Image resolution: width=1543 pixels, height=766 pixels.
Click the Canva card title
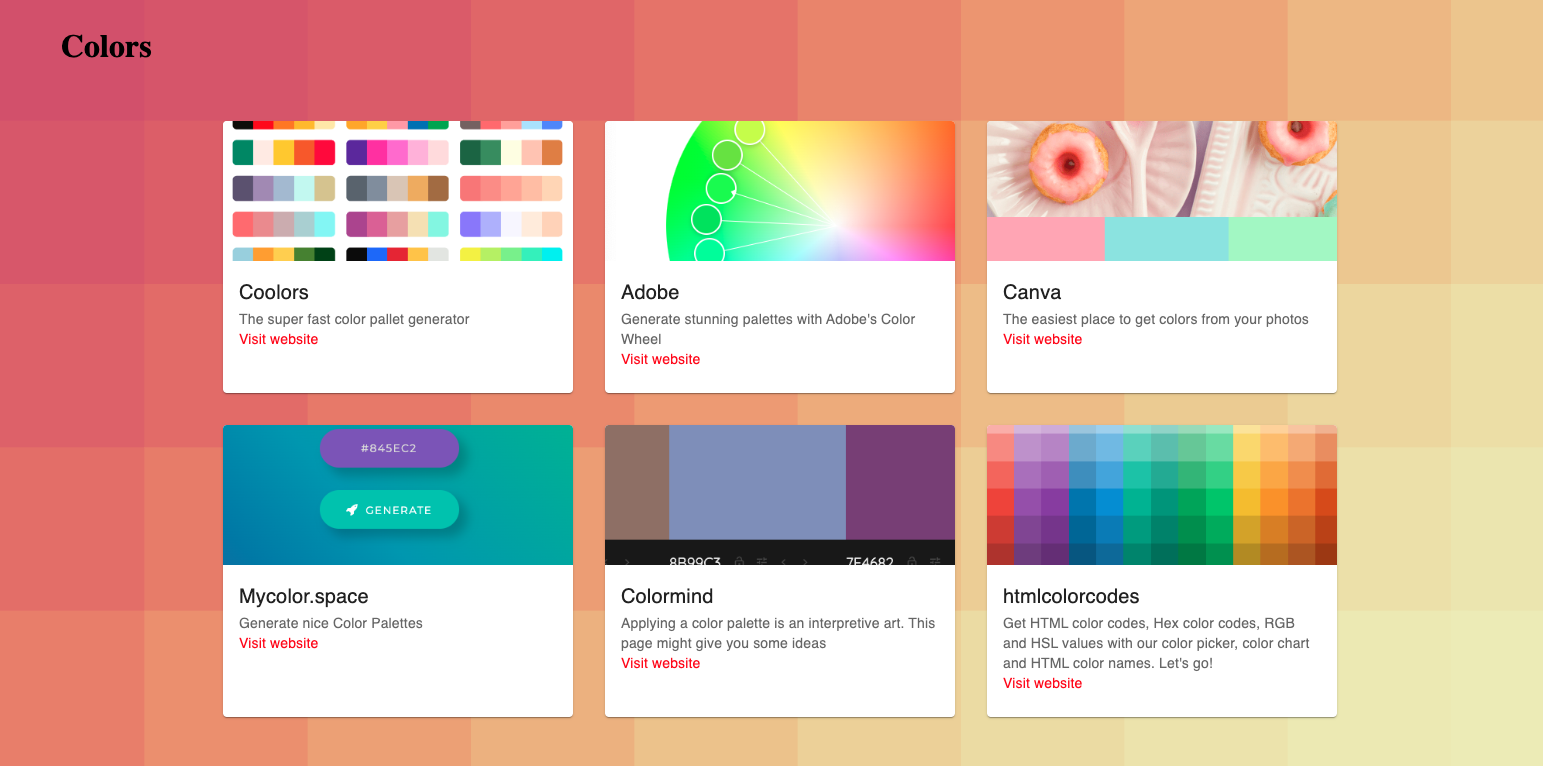tap(1032, 292)
